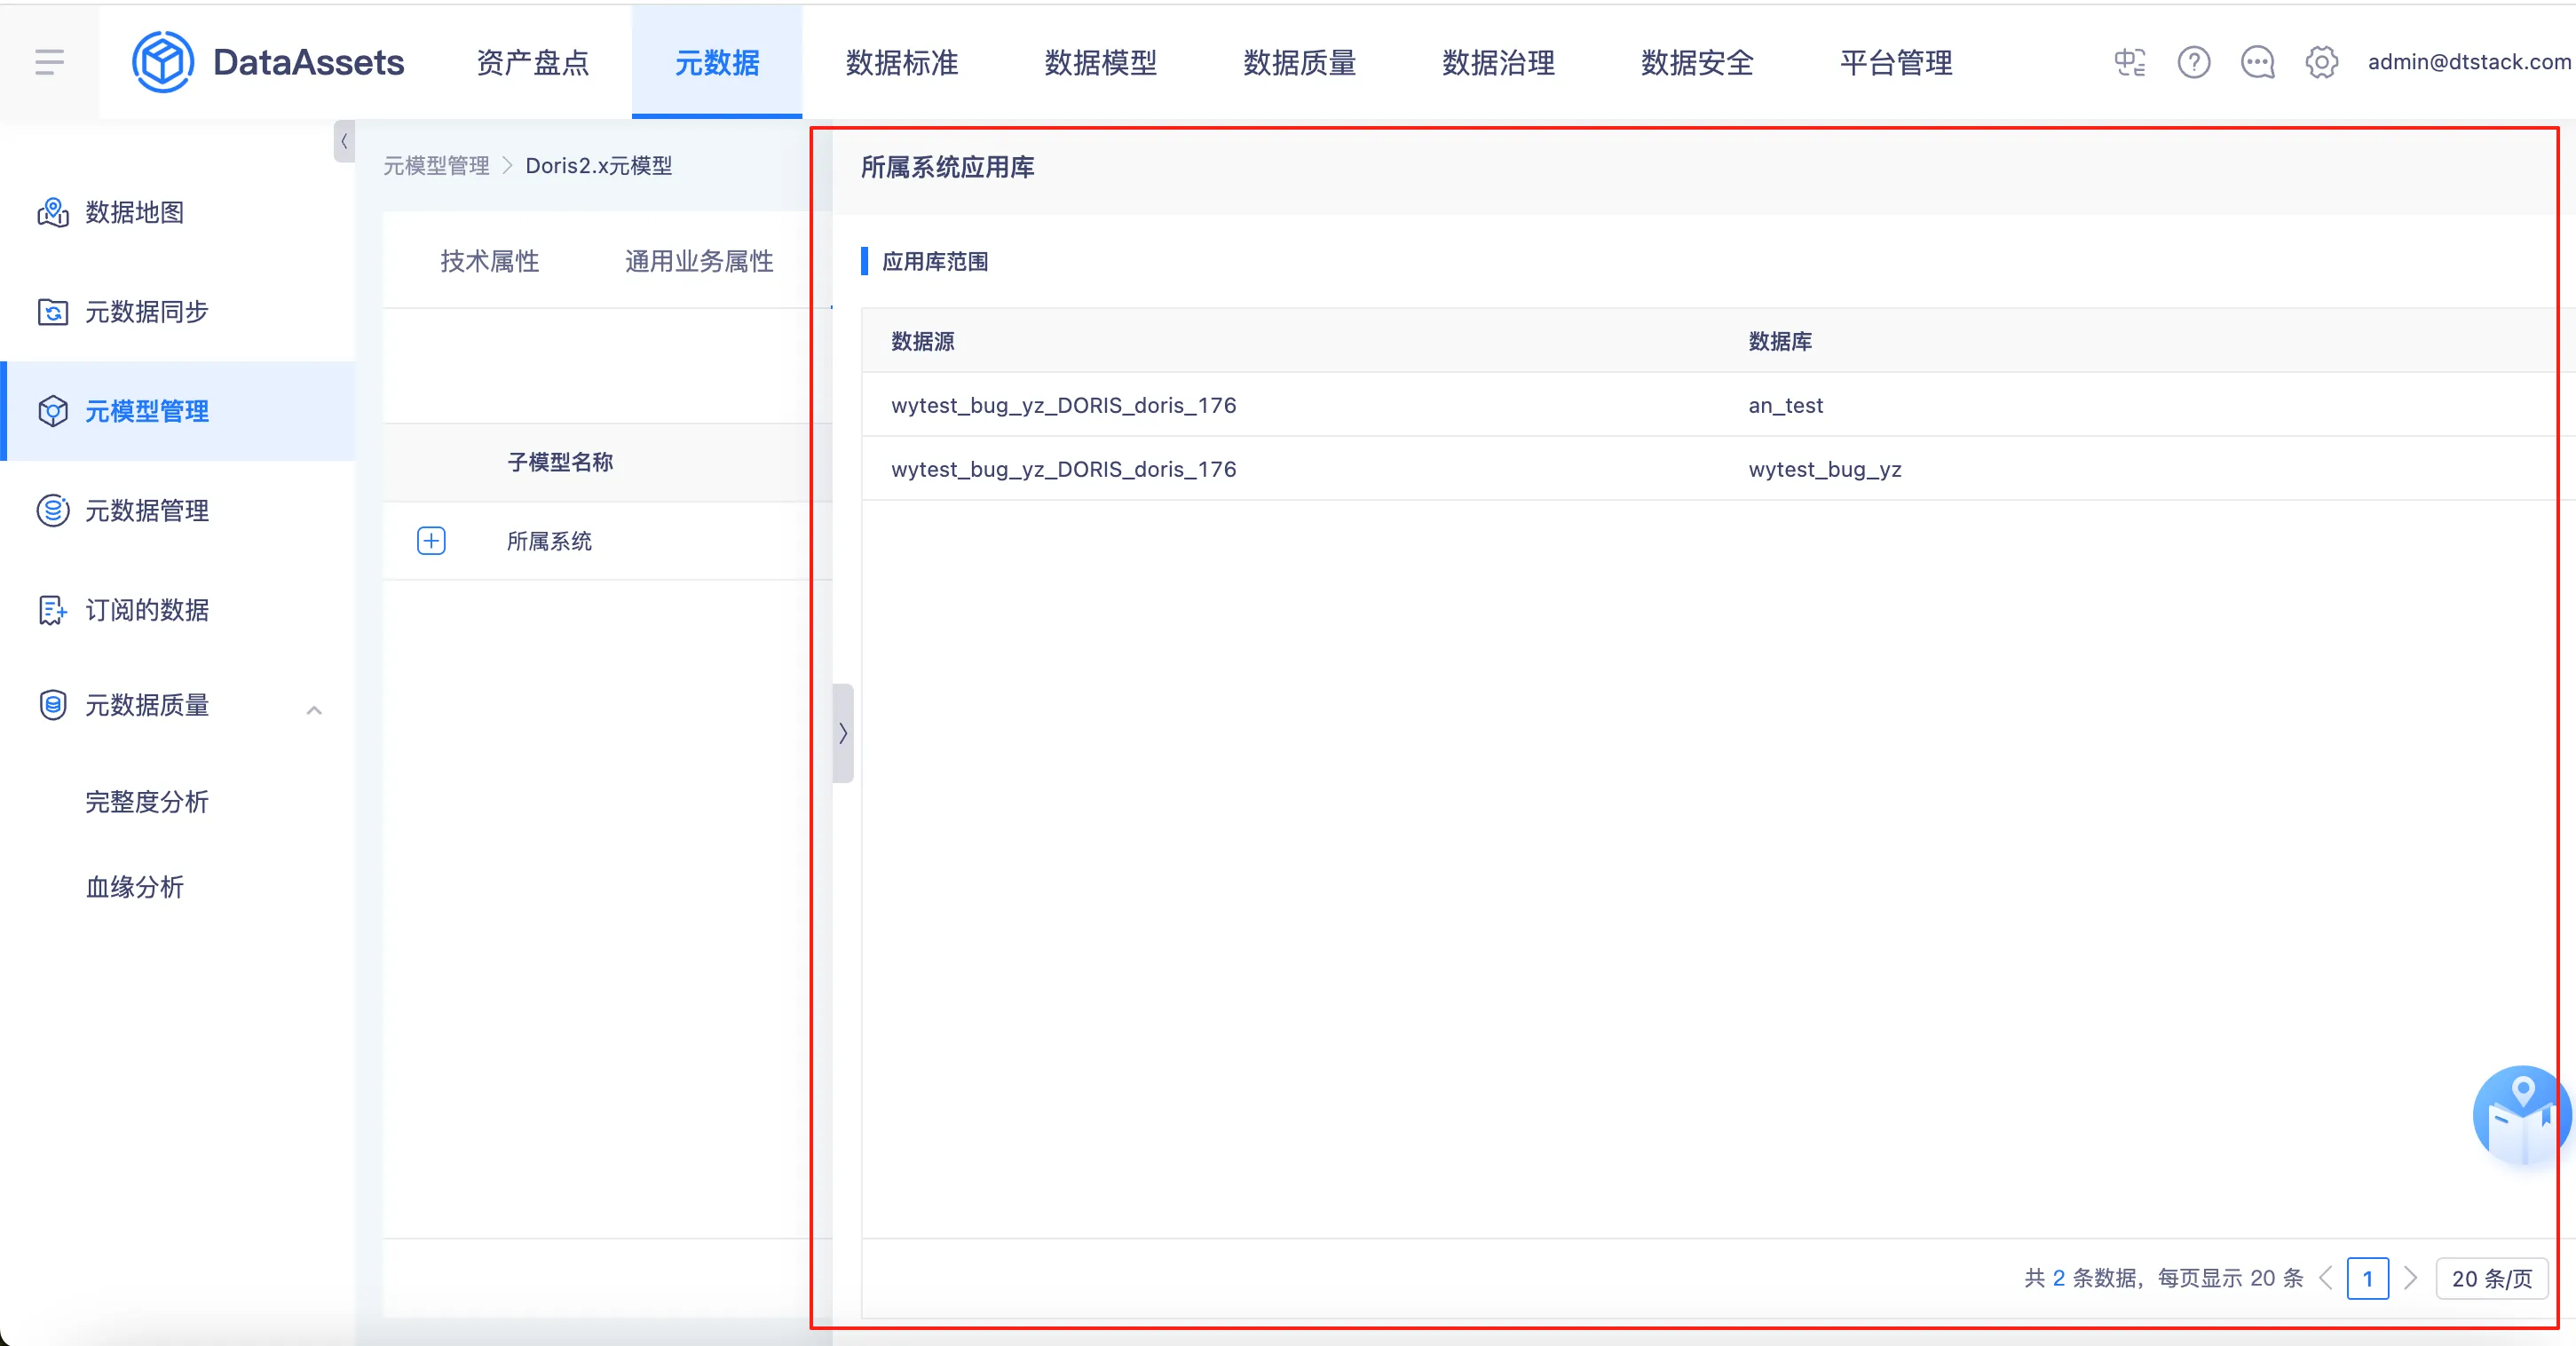Viewport: 2576px width, 1346px height.
Task: Expand the 所属系统 row plus toggle
Action: pyautogui.click(x=431, y=541)
